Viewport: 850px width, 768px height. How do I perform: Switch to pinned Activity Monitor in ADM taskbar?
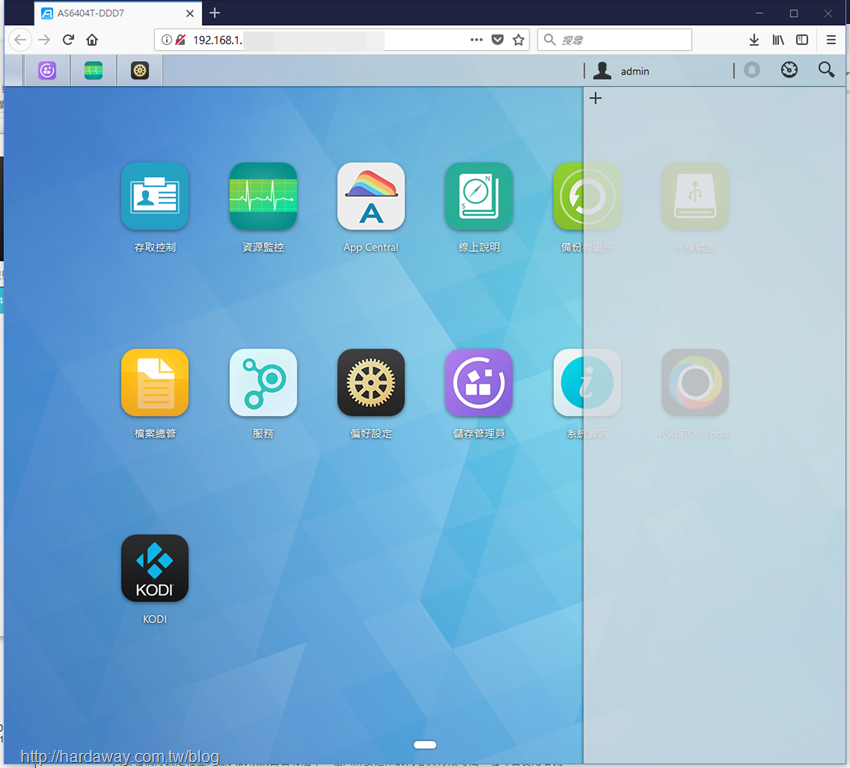click(93, 70)
